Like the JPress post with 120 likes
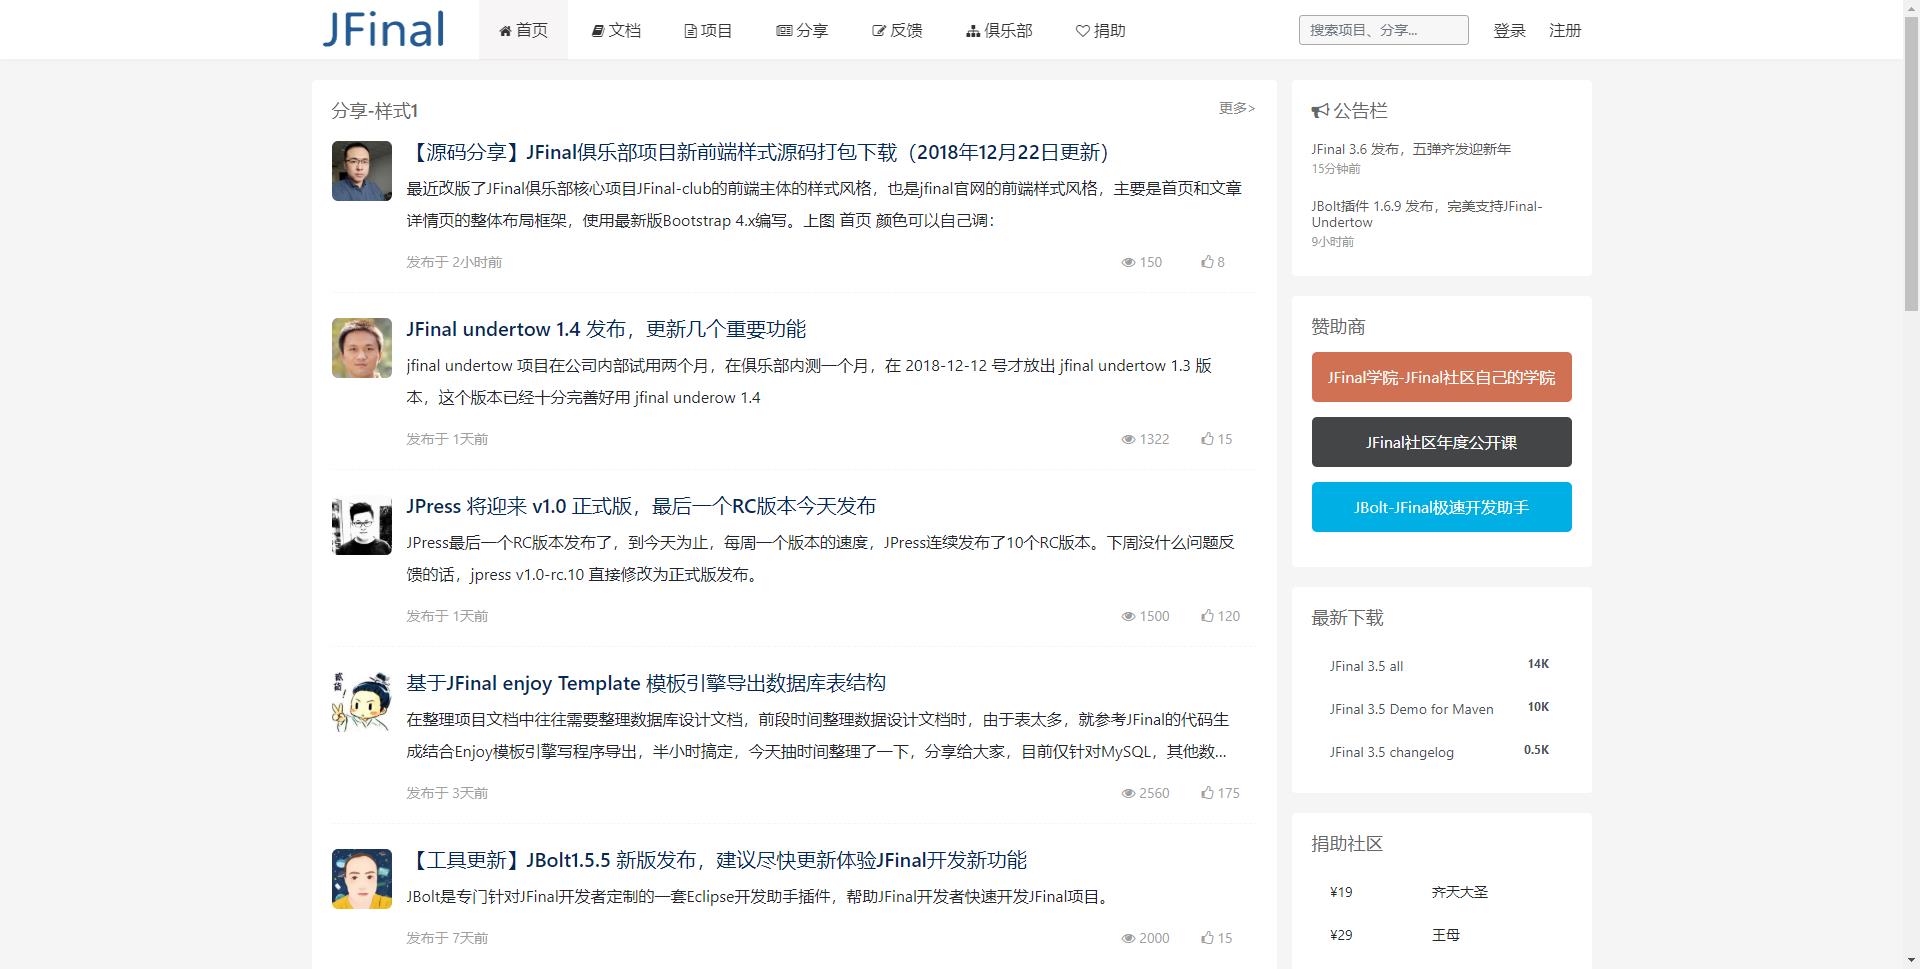Viewport: 1920px width, 969px height. click(1207, 616)
